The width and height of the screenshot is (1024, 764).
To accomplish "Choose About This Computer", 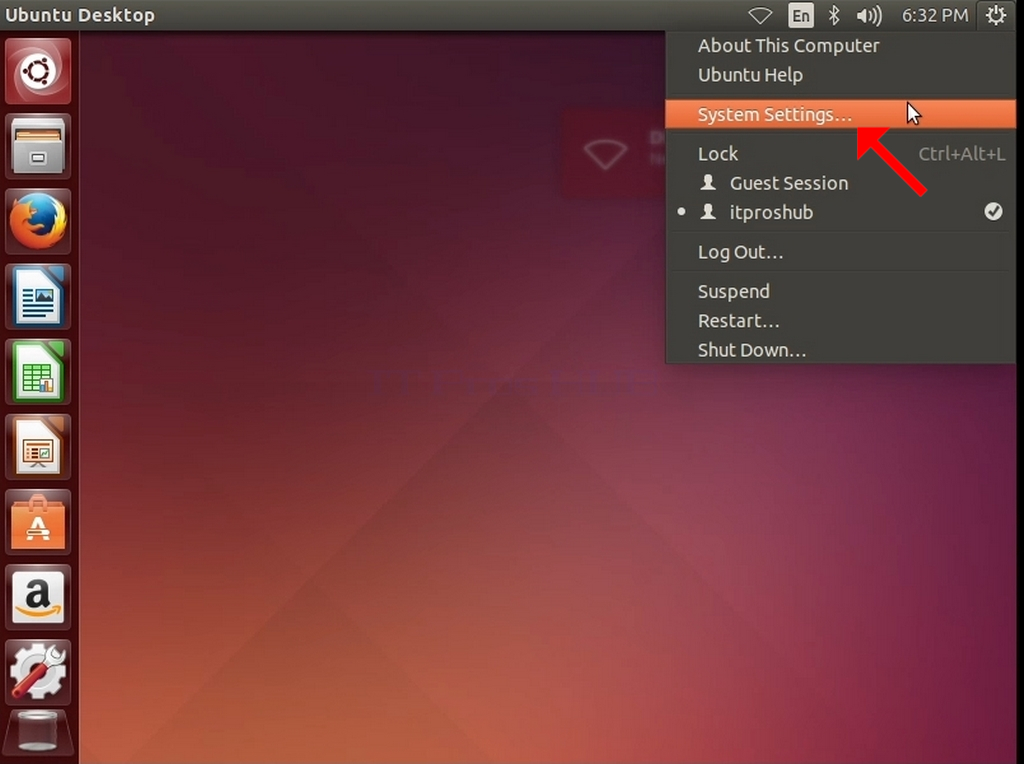I will pos(840,46).
